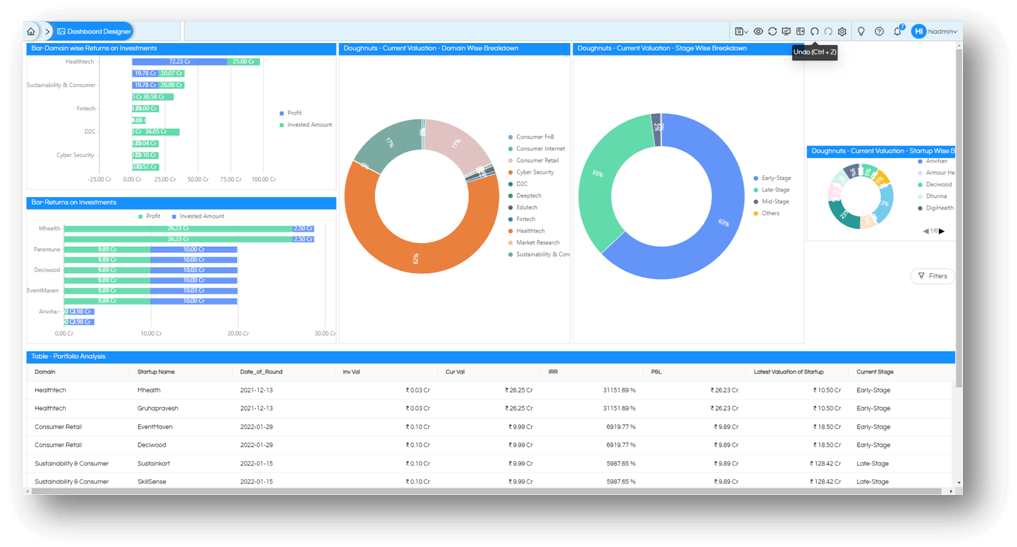1017x547 pixels.
Task: Toggle Early-Stage legend entry
Action: tap(772, 178)
